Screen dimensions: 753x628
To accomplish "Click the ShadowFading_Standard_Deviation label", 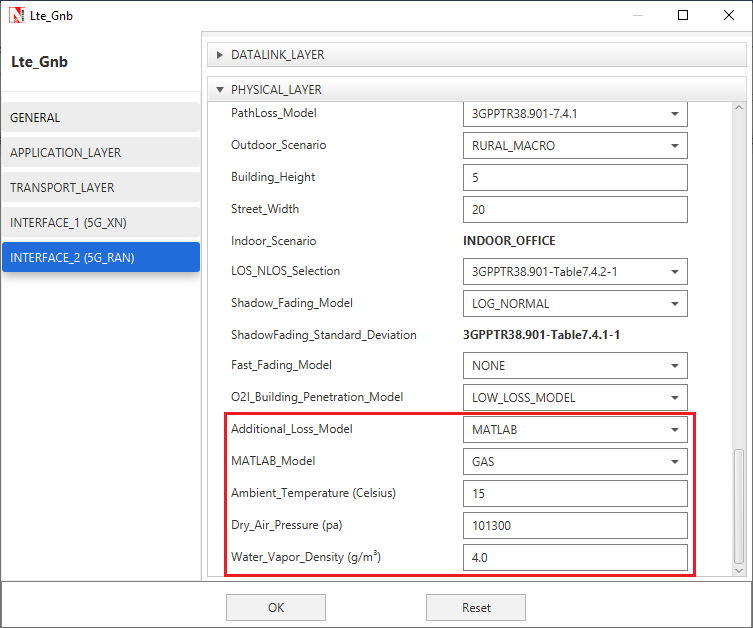I will click(324, 335).
